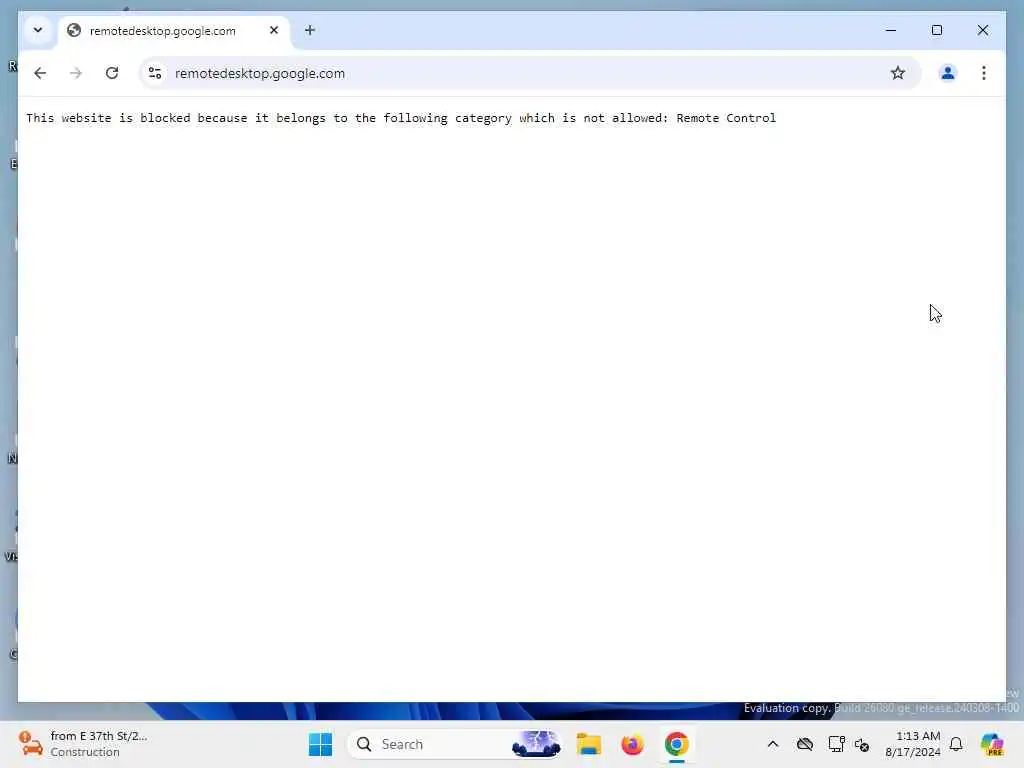This screenshot has width=1024, height=768.
Task: Click the forward navigation arrow
Action: pos(76,73)
